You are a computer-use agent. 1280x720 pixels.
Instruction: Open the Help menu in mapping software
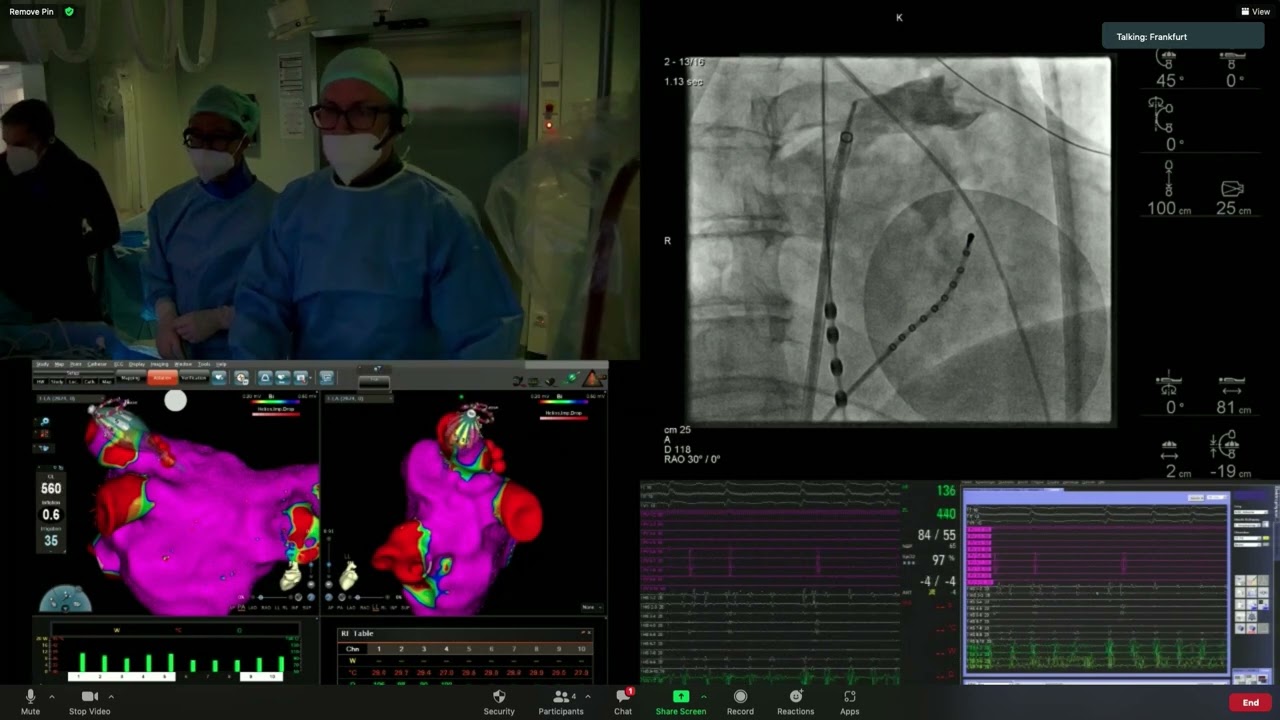[x=221, y=364]
